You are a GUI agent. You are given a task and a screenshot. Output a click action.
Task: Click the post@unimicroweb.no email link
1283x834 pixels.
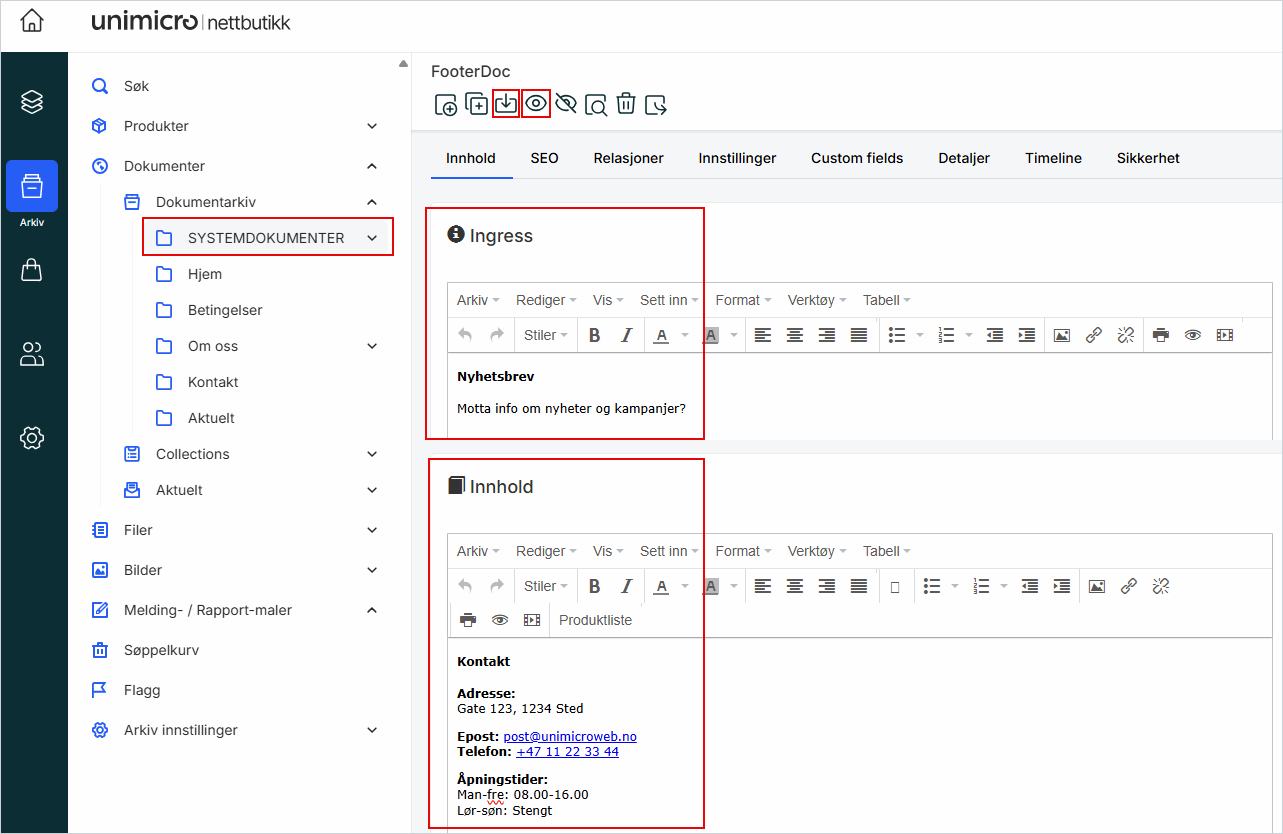(x=569, y=737)
